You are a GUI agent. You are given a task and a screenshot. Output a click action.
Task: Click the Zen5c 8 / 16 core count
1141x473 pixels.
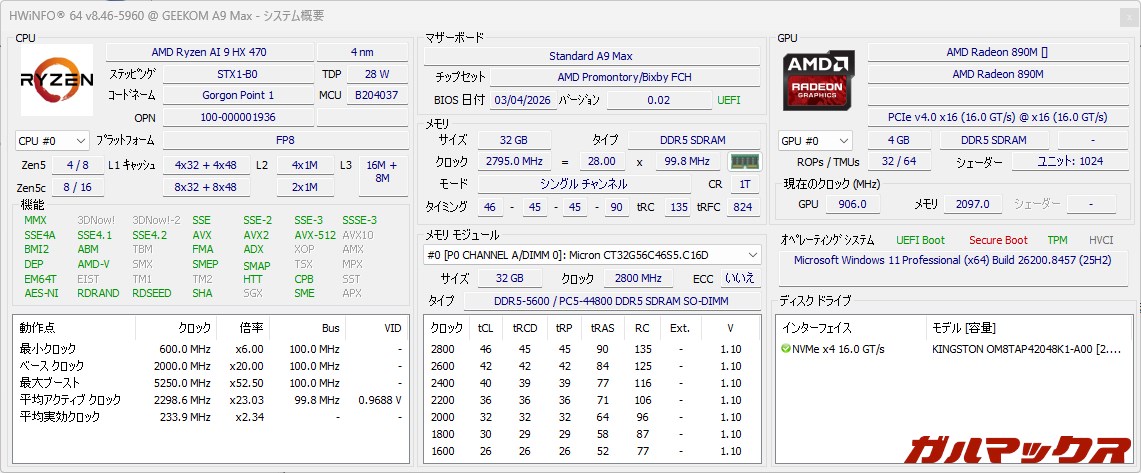point(77,188)
